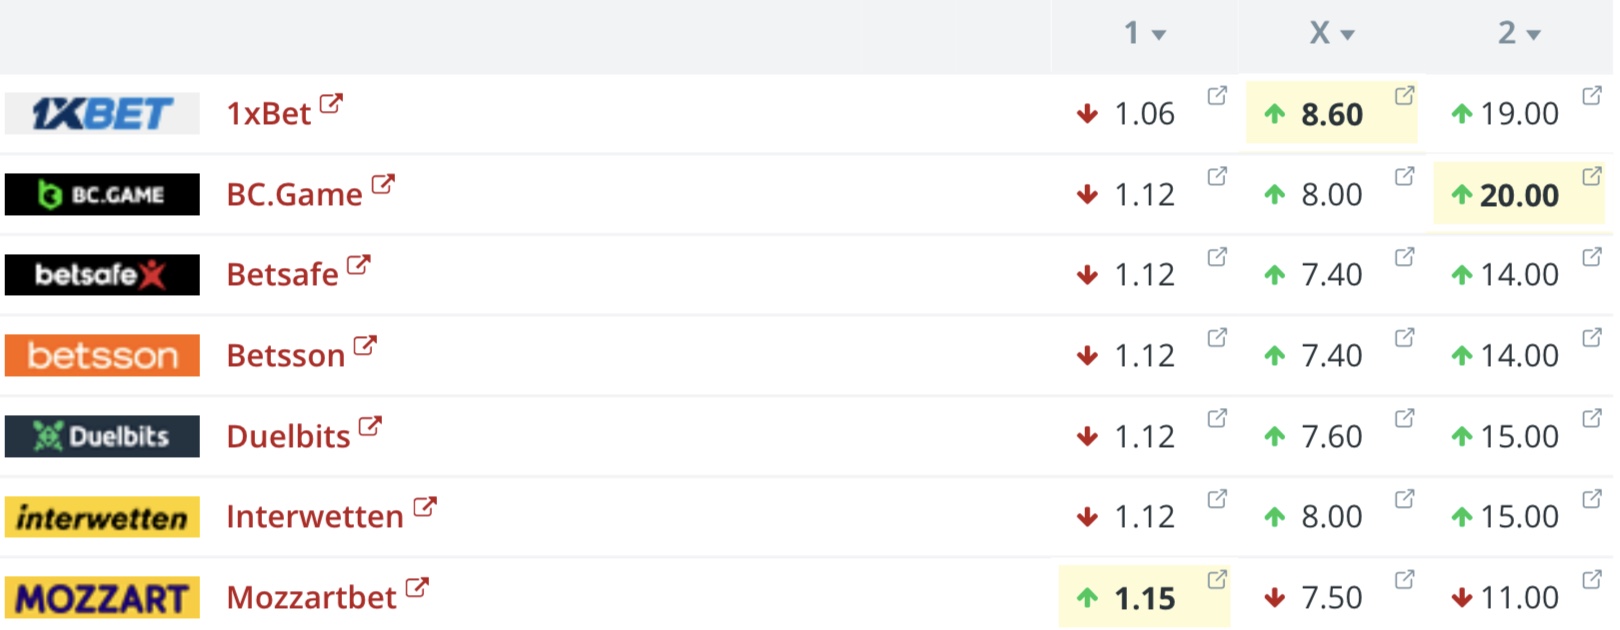Open external icon beside BC.Game 20.00 odds
Viewport: 1620px width, 630px height.
1591,176
